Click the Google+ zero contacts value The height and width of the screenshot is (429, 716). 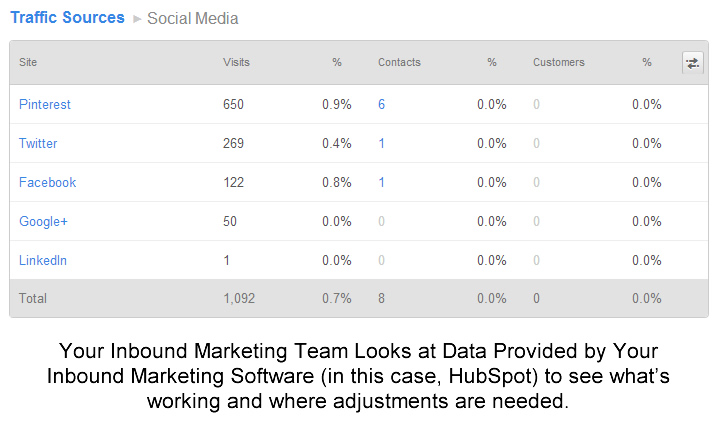pos(381,222)
